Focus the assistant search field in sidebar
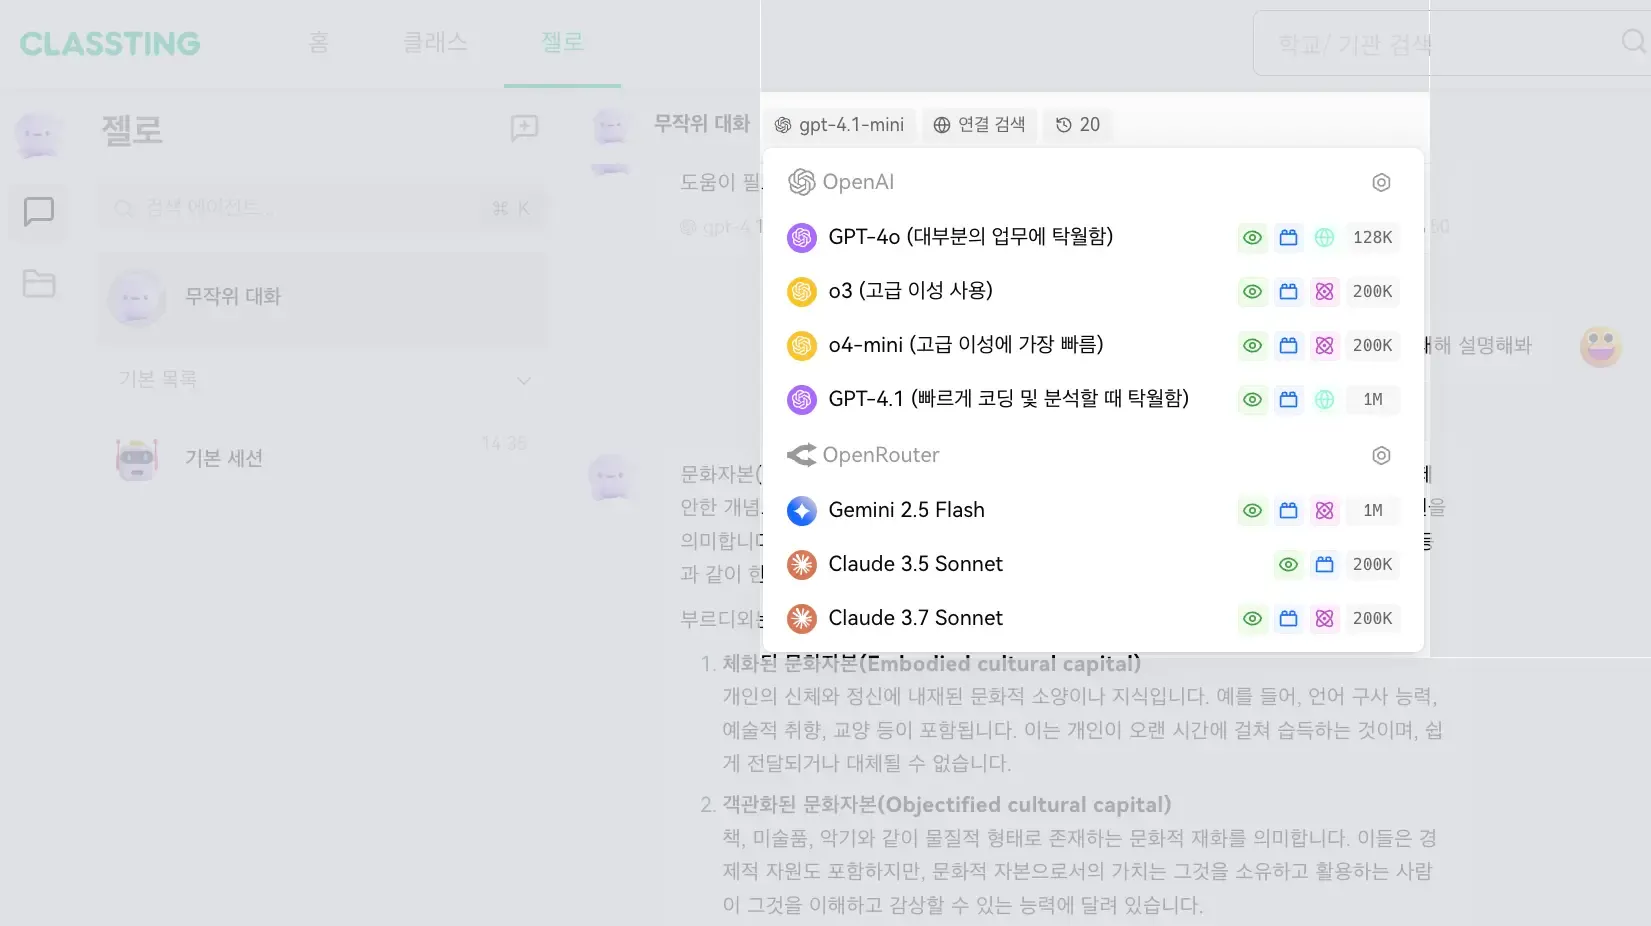The width and height of the screenshot is (1651, 926). click(x=322, y=208)
